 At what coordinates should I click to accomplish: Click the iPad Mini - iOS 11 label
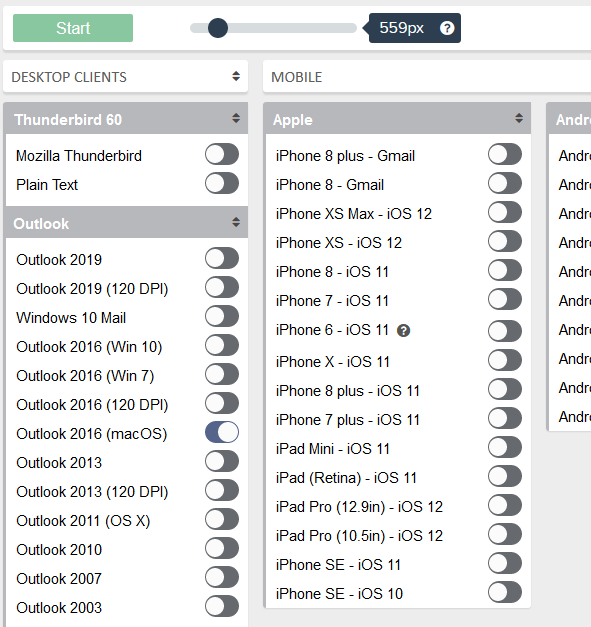(x=333, y=449)
